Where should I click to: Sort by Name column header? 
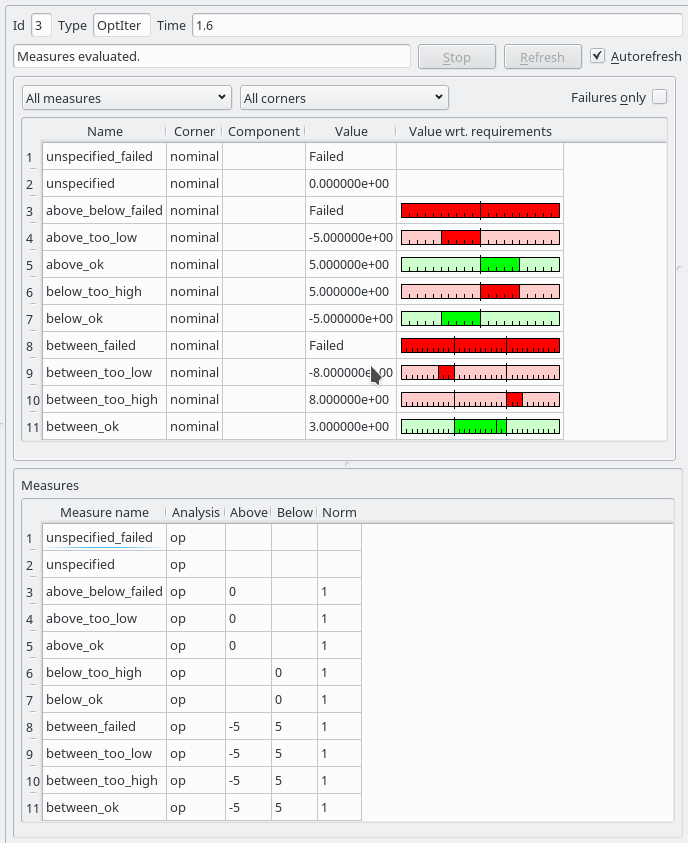click(104, 131)
